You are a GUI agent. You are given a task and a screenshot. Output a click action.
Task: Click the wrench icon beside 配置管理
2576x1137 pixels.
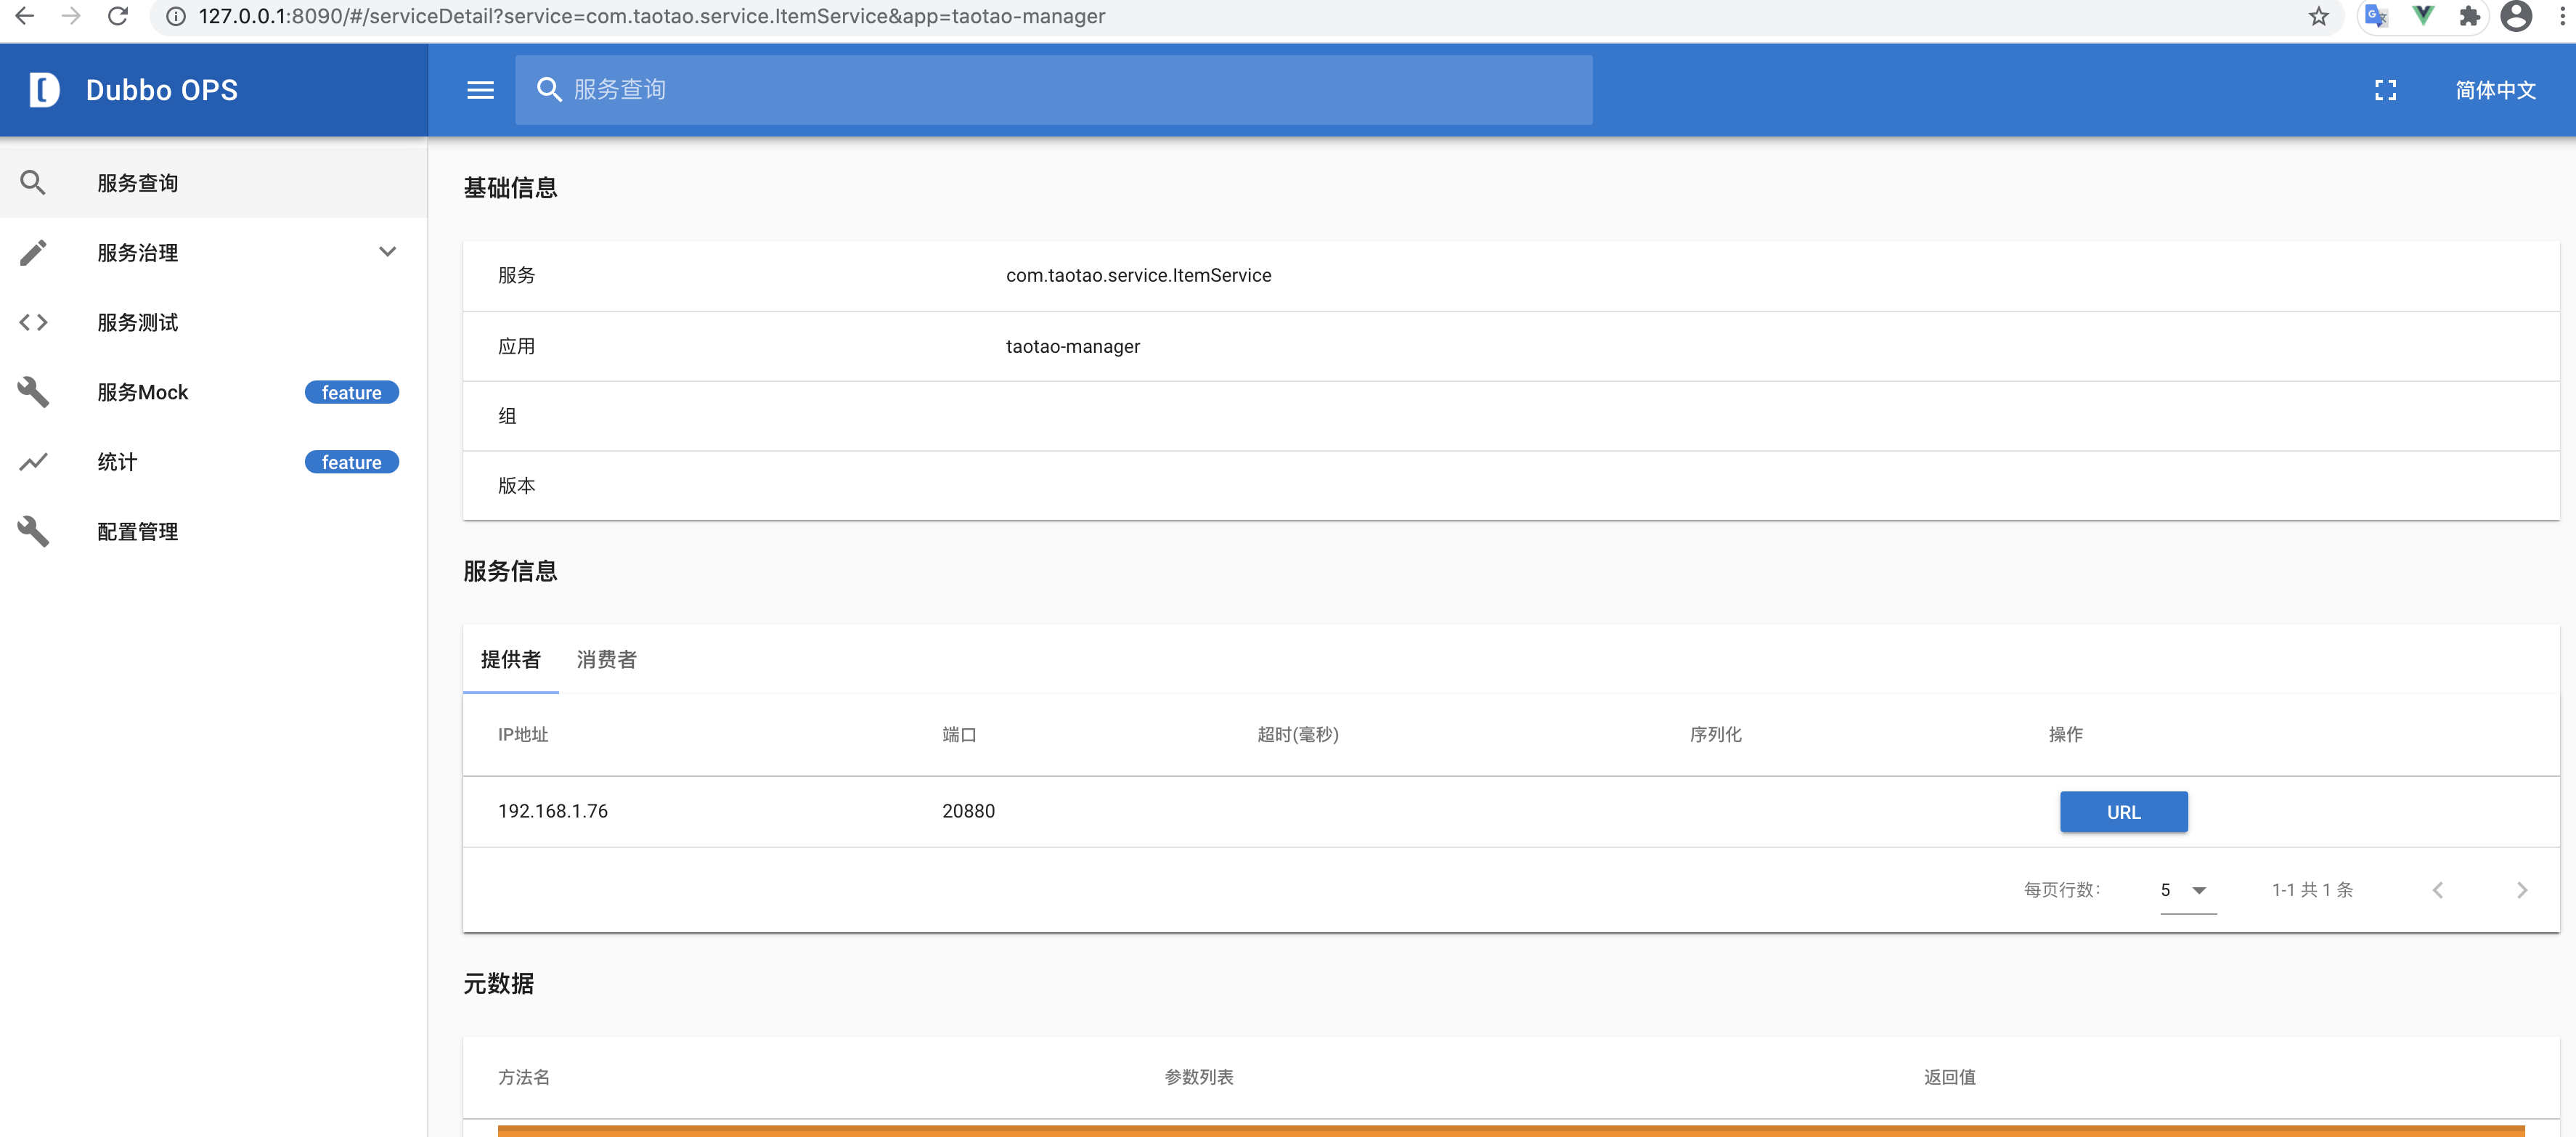click(33, 531)
